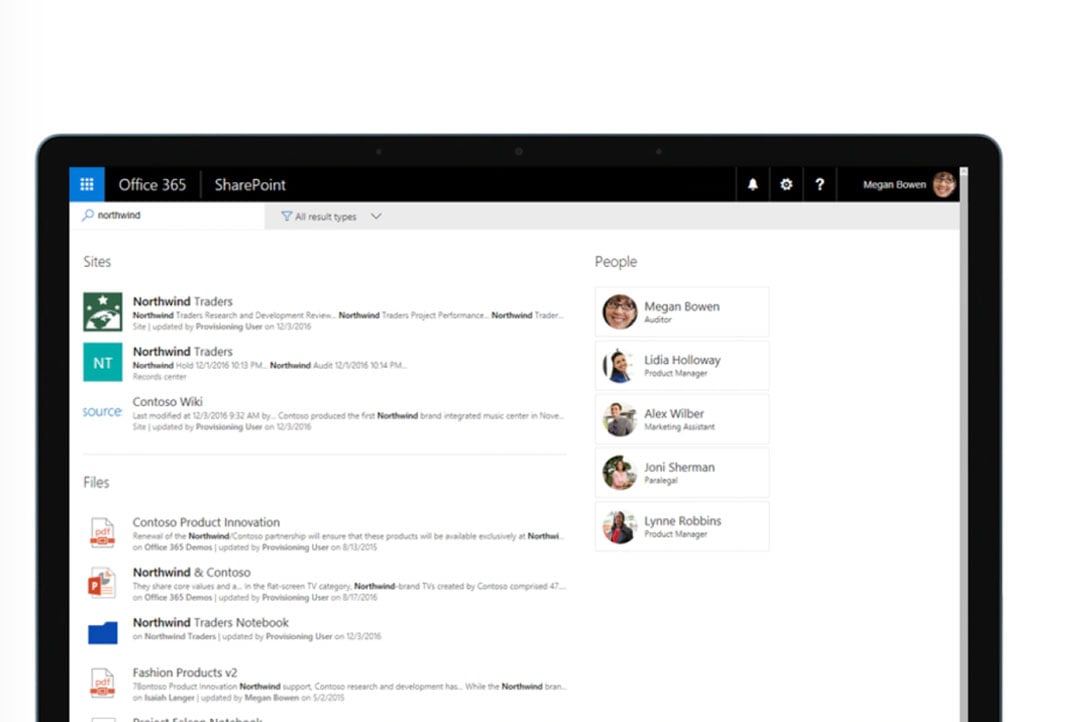Viewport: 1078px width, 722px height.
Task: Click "Office 365 Demos" under Contoso Product Innovation
Action: [178, 547]
